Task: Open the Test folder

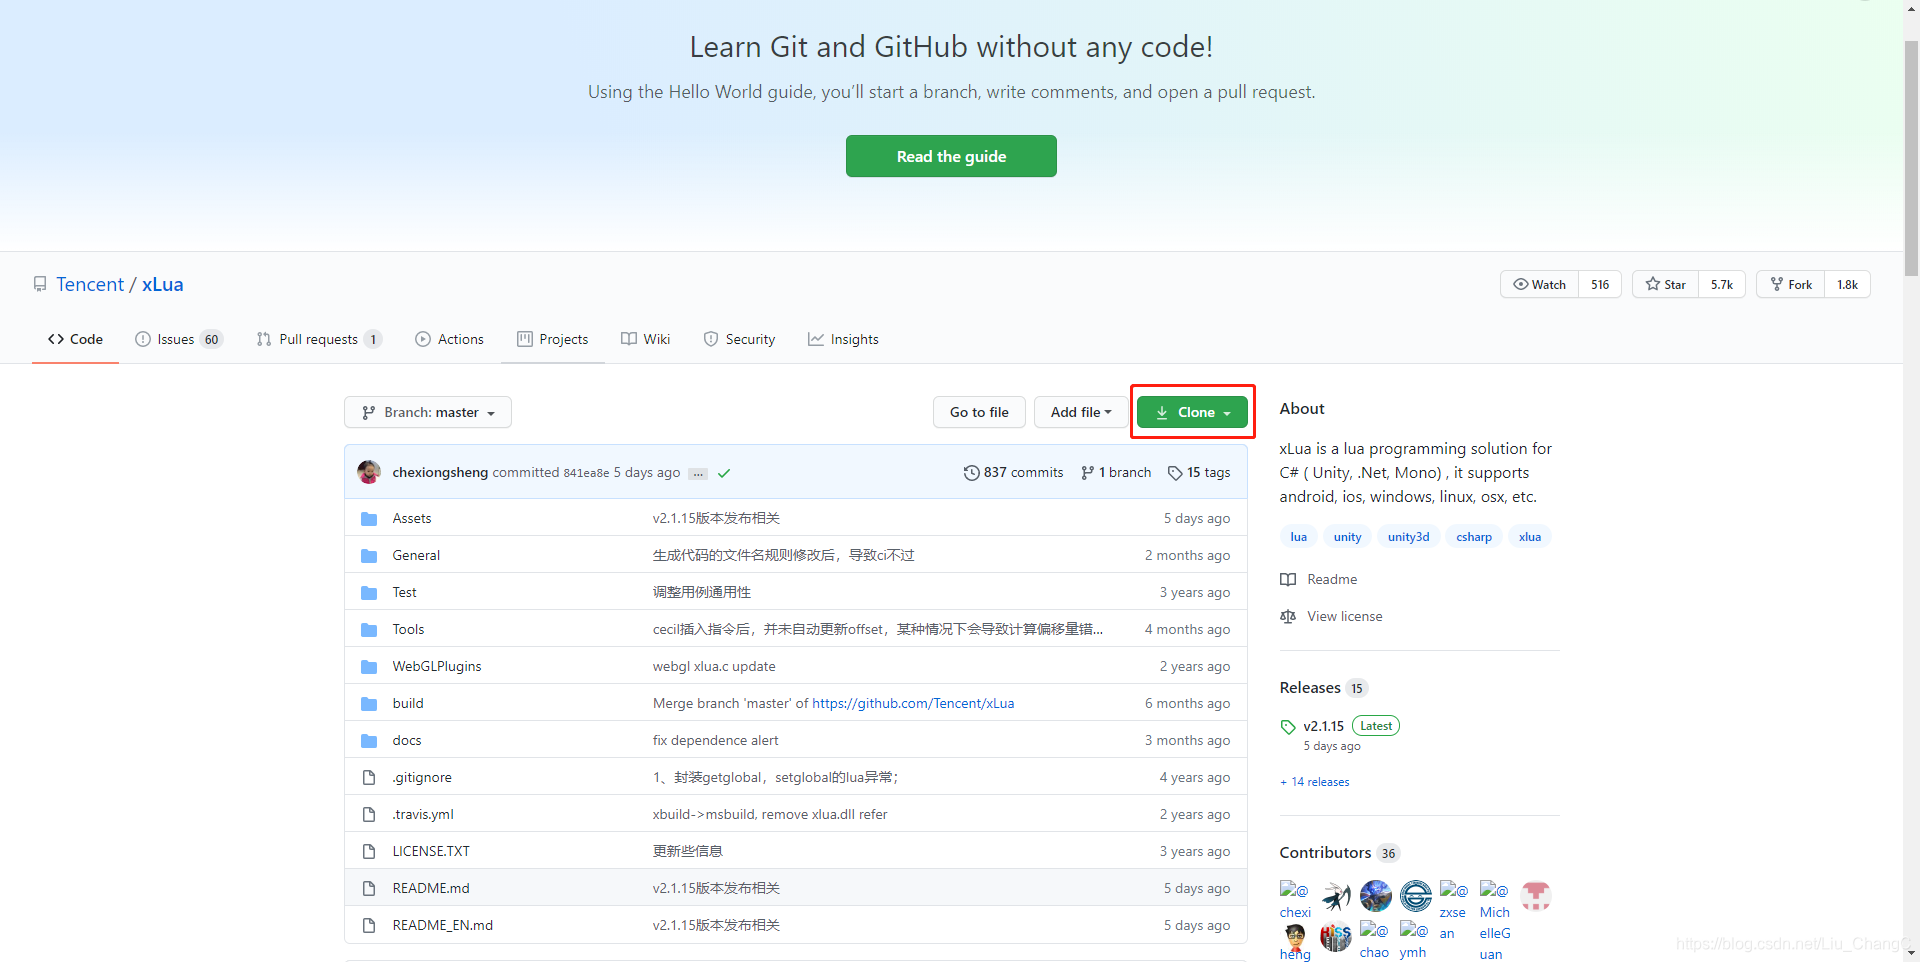Action: (x=404, y=592)
